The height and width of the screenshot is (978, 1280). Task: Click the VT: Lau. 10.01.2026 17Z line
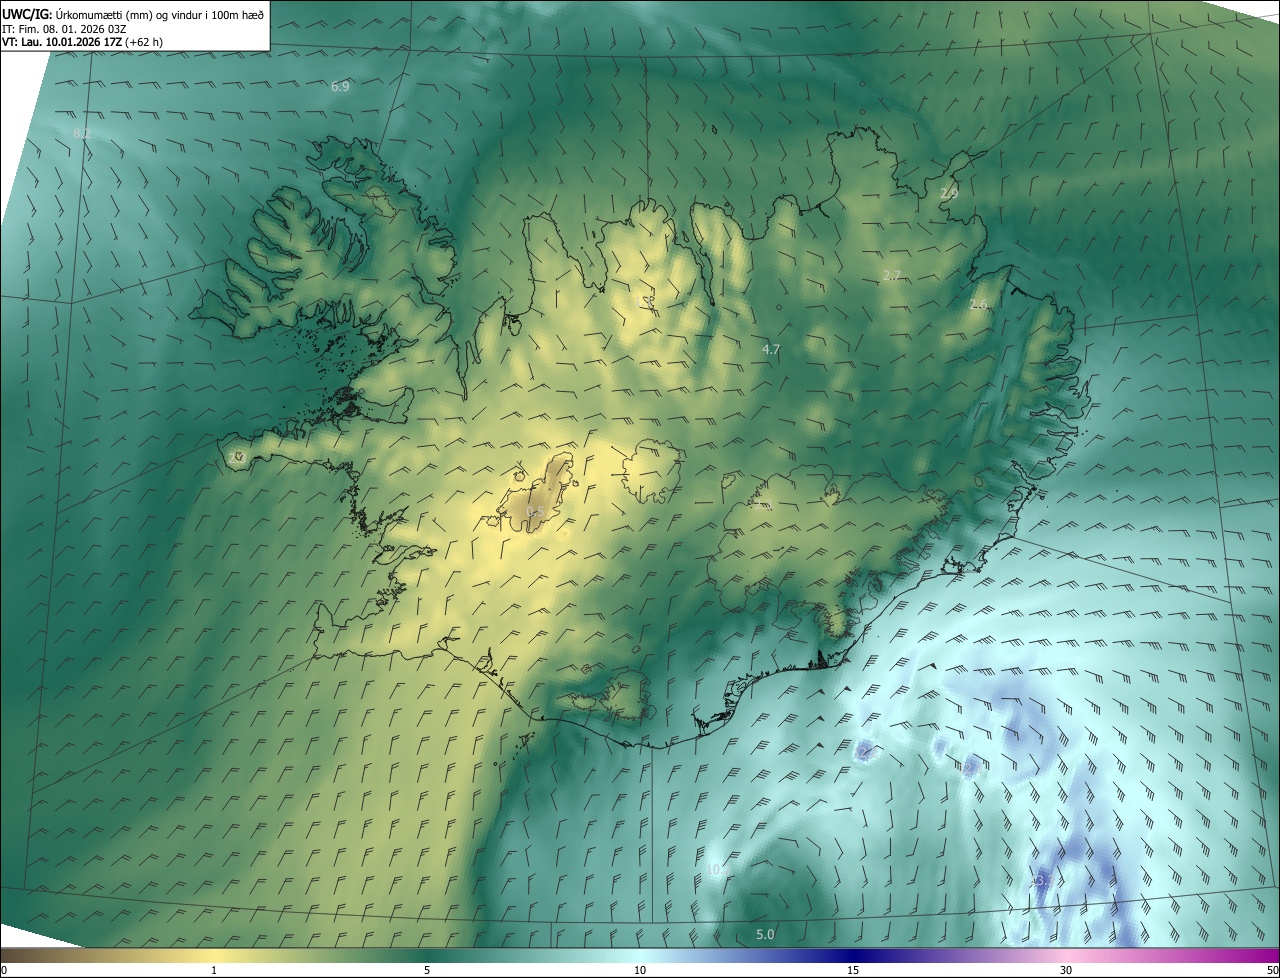(83, 42)
